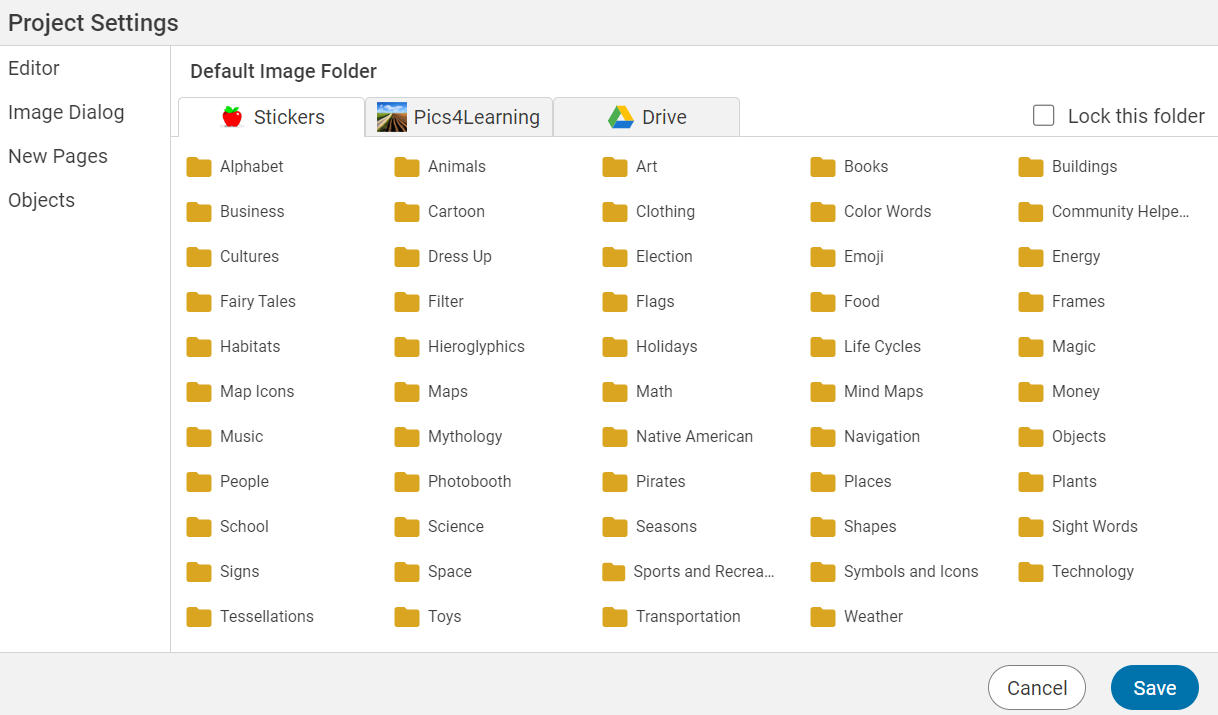Enable the Lock this folder checkbox
The height and width of the screenshot is (715, 1218).
pos(1043,115)
